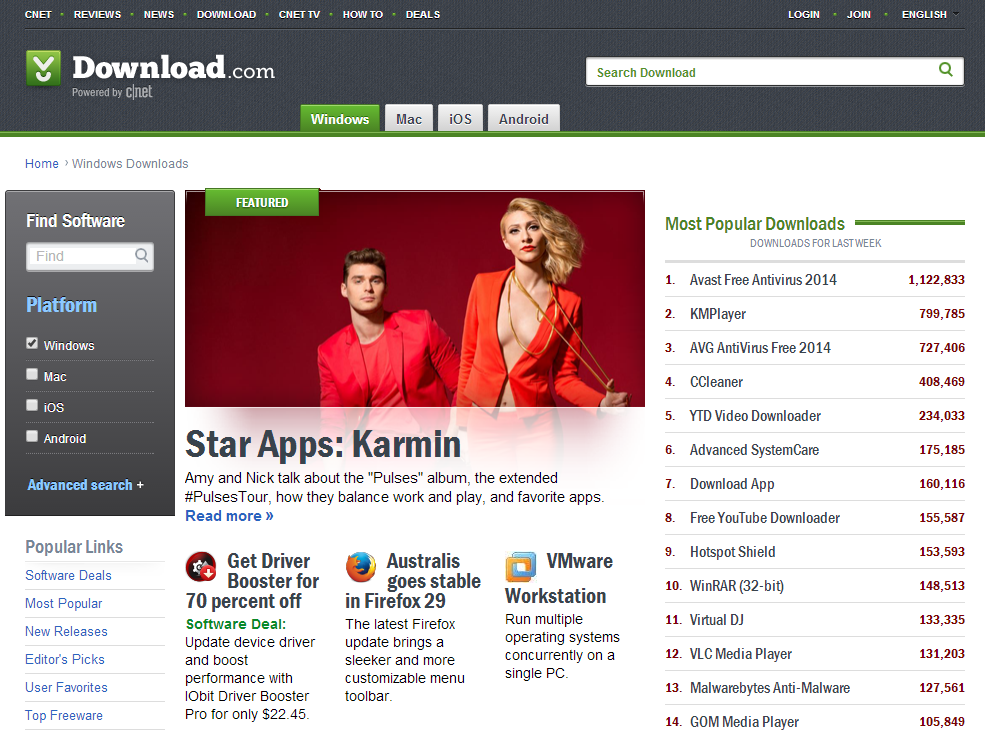Open WinRAR (32-bit) entry
The image size is (985, 734).
pyautogui.click(x=737, y=585)
